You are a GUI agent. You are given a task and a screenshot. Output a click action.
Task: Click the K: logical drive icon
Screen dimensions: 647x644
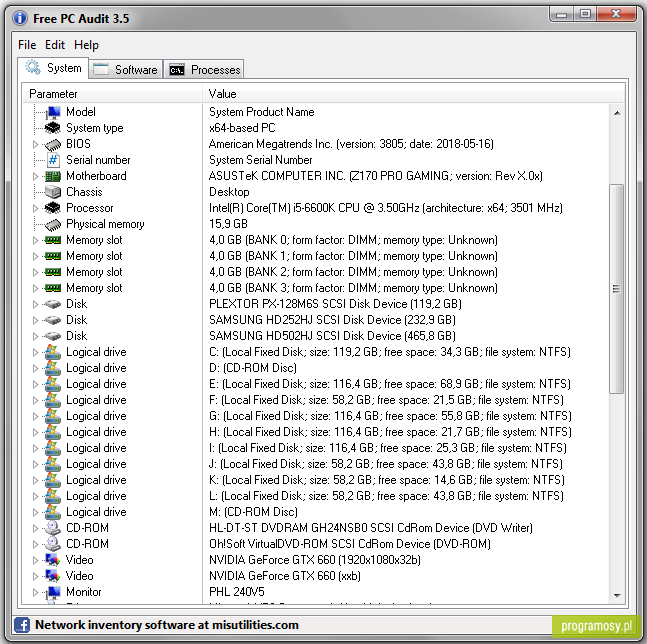[x=53, y=480]
